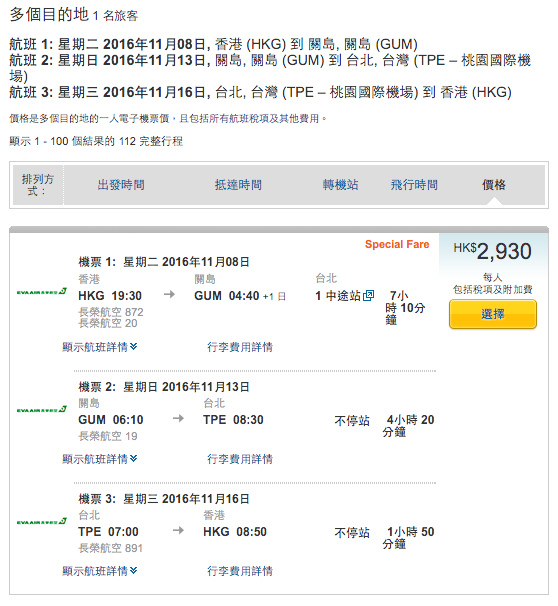Click arrow between HKG 19:30 and GUM
The image size is (558, 606).
point(169,294)
